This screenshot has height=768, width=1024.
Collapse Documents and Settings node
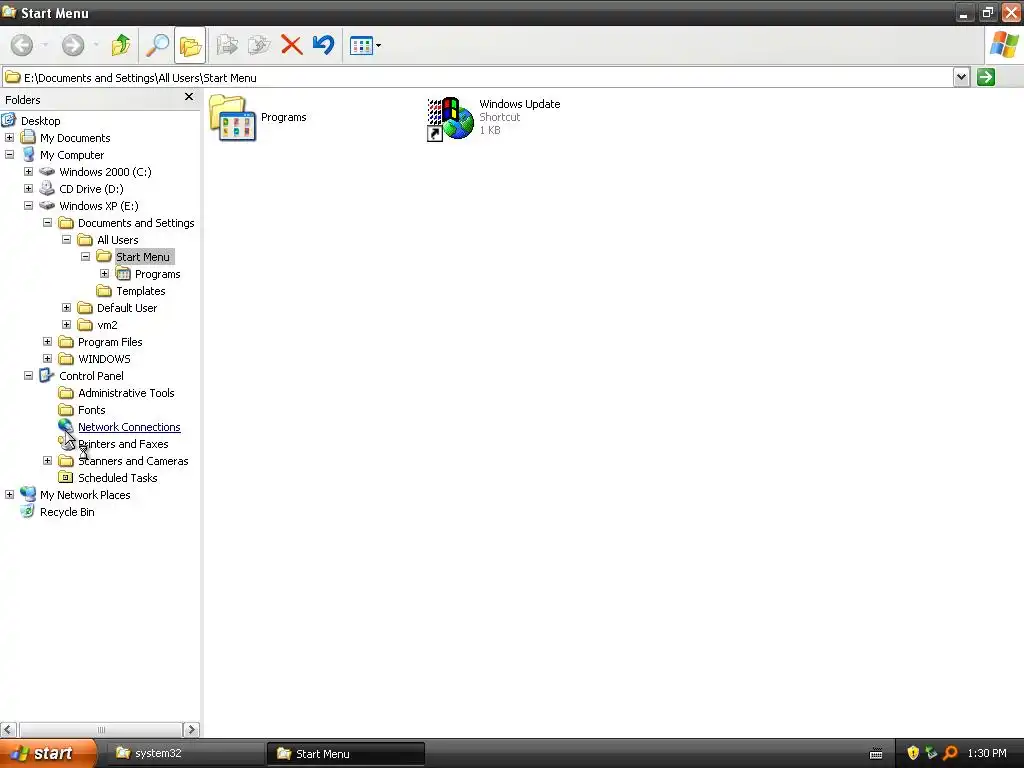coord(47,223)
